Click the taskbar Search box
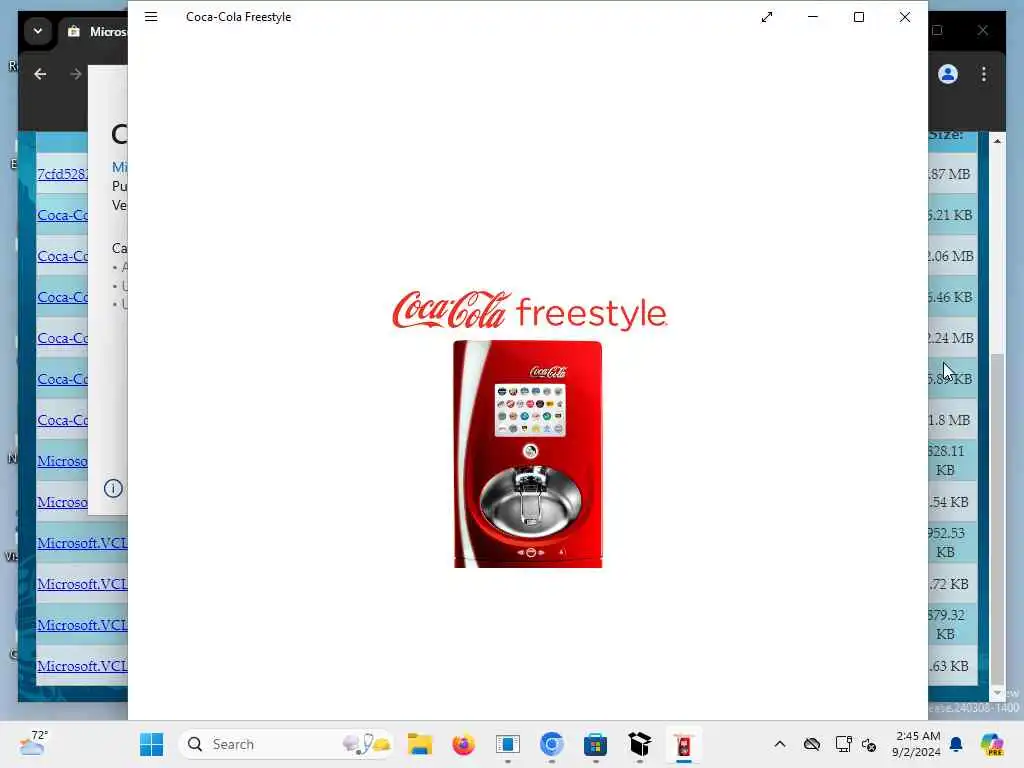Viewport: 1024px width, 768px height. point(286,744)
